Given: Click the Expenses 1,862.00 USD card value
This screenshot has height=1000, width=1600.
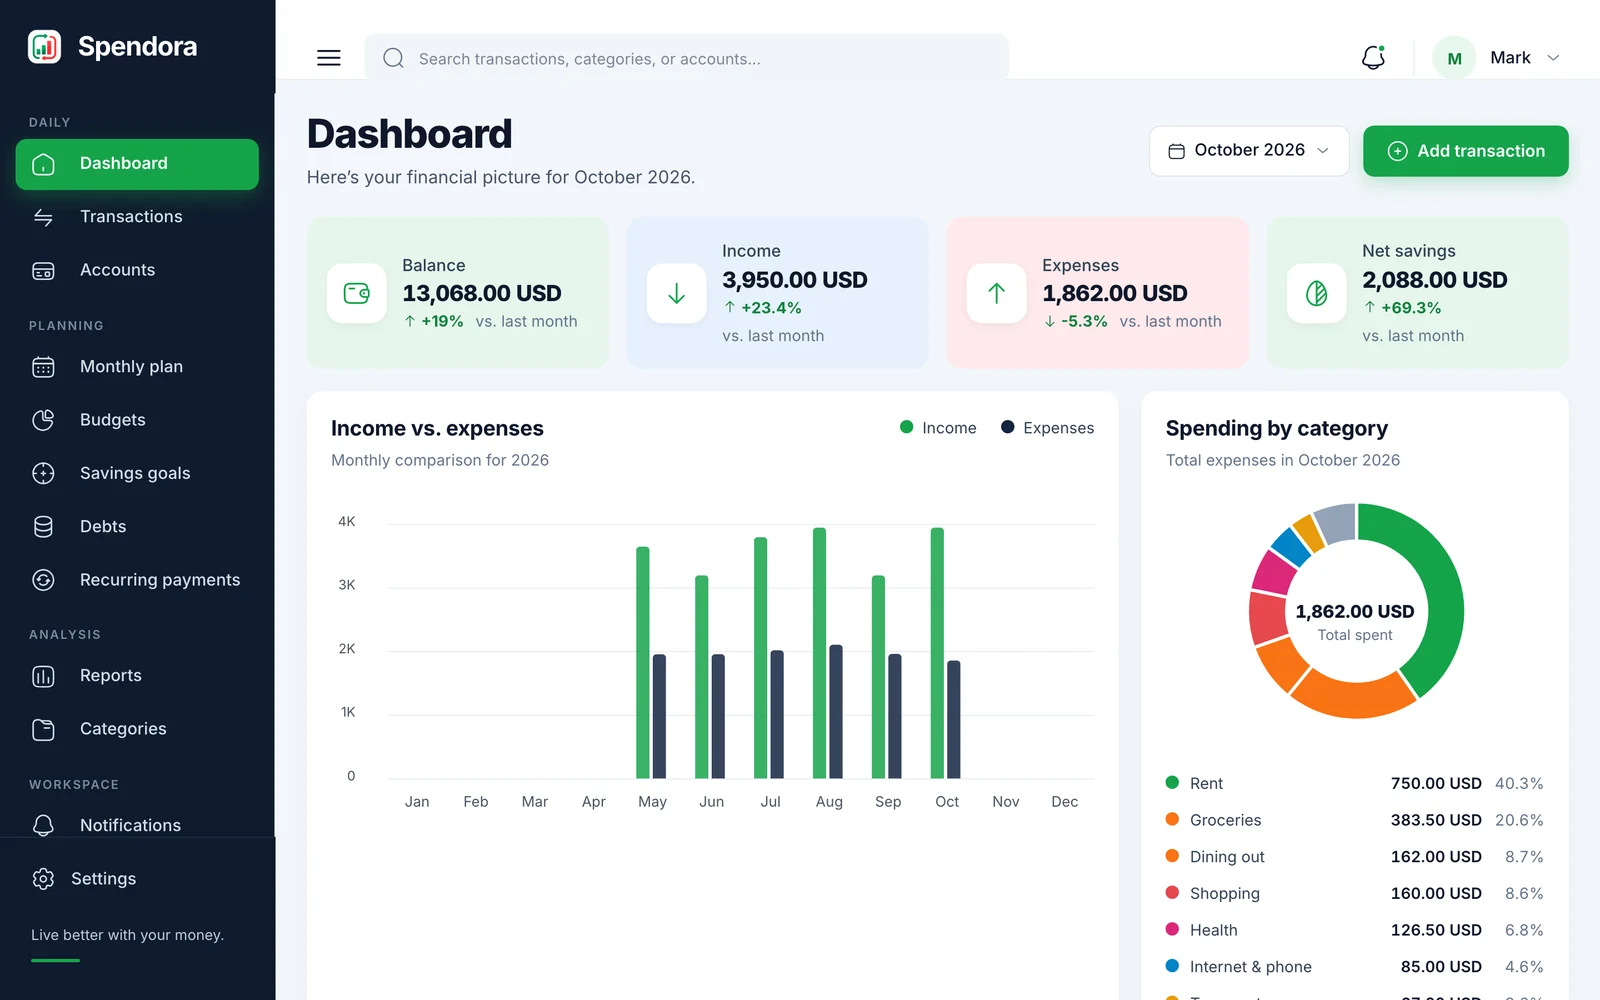Looking at the screenshot, I should point(1115,293).
